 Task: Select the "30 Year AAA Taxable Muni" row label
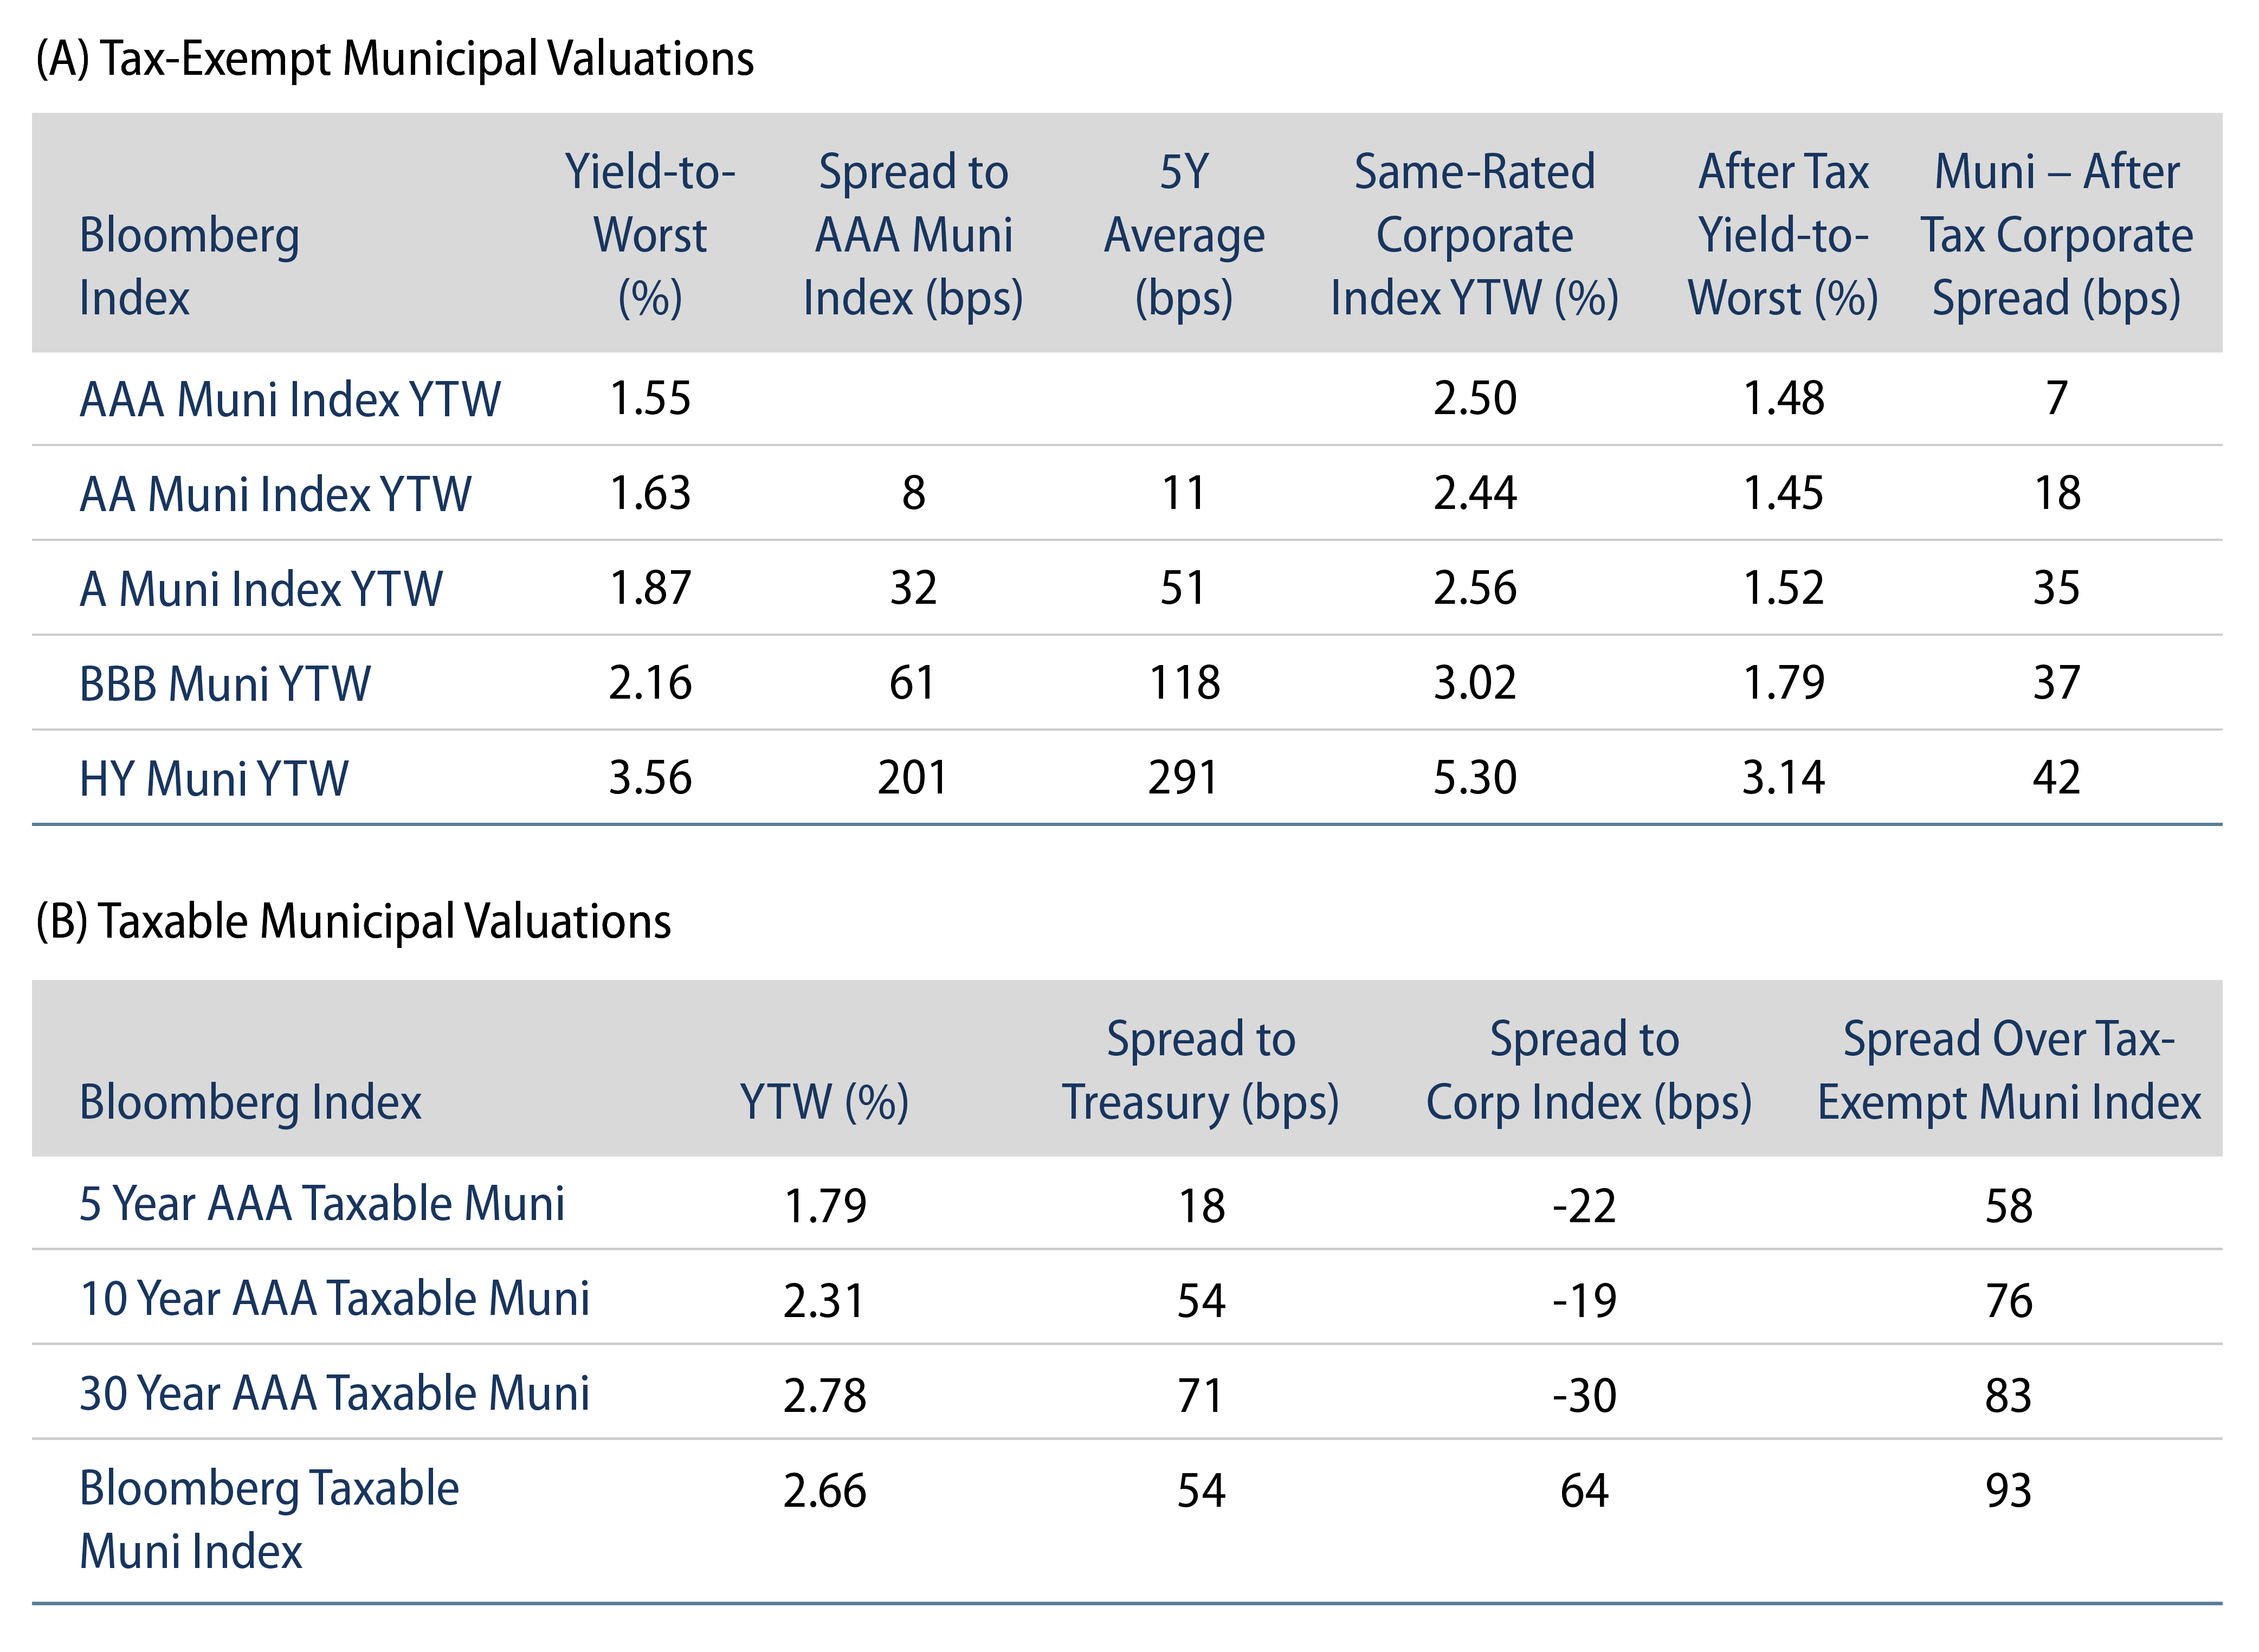pyautogui.click(x=334, y=1394)
